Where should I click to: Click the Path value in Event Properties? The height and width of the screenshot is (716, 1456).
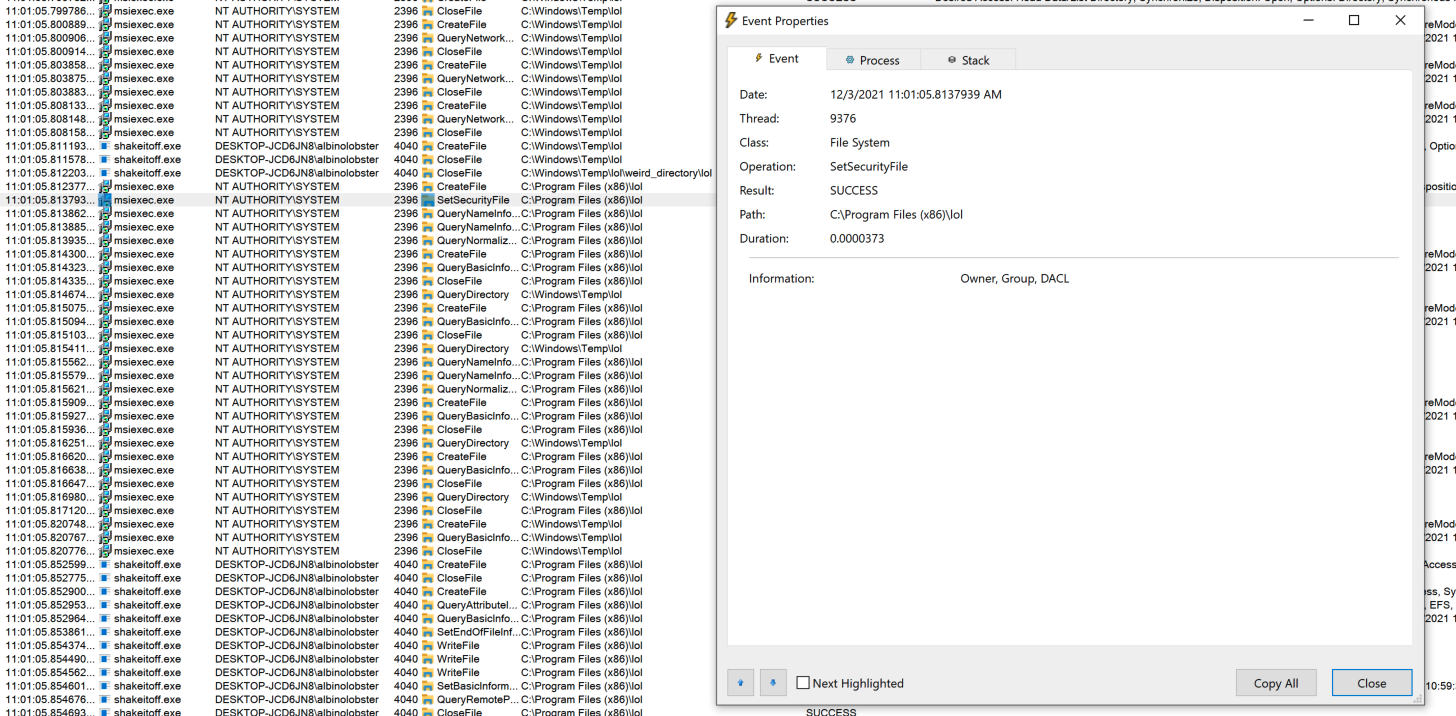(x=896, y=215)
